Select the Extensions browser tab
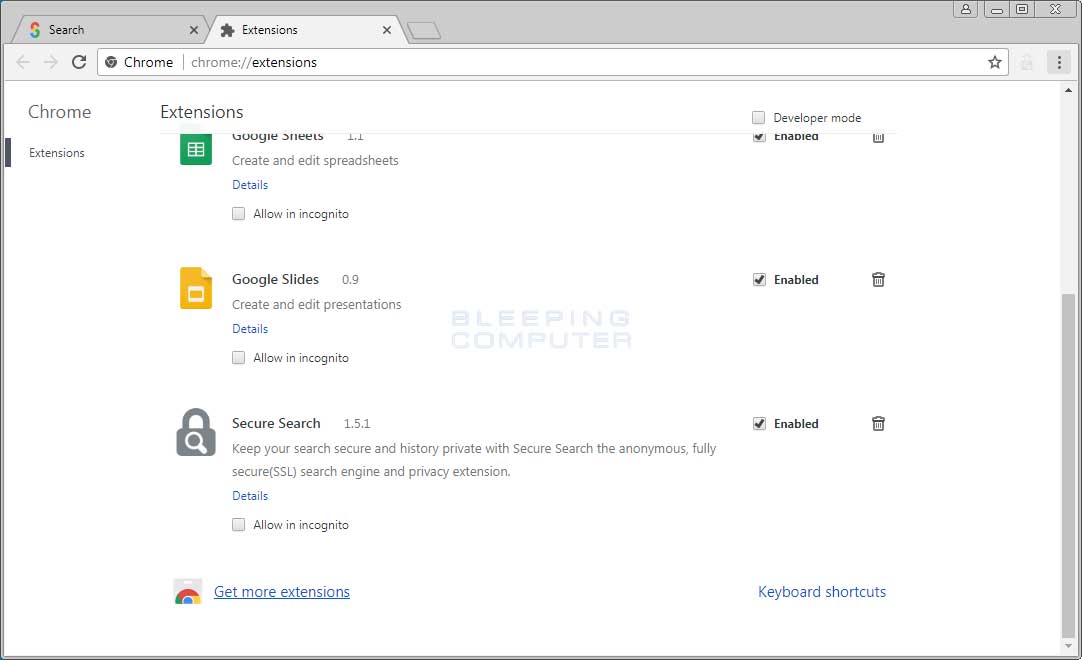Viewport: 1082px width, 660px height. (307, 30)
